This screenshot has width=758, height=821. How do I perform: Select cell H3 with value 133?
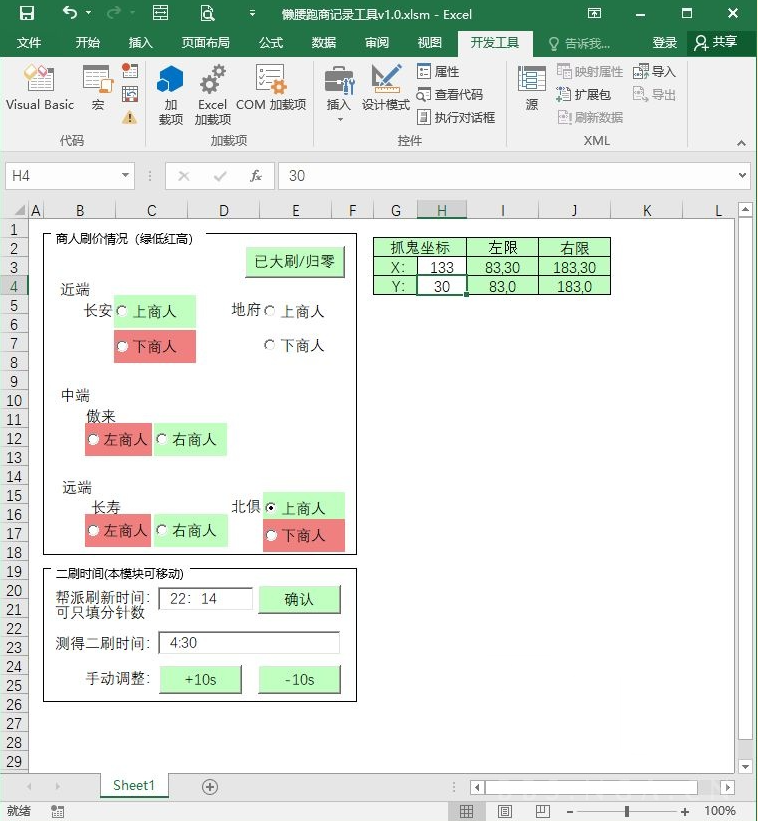coord(442,267)
